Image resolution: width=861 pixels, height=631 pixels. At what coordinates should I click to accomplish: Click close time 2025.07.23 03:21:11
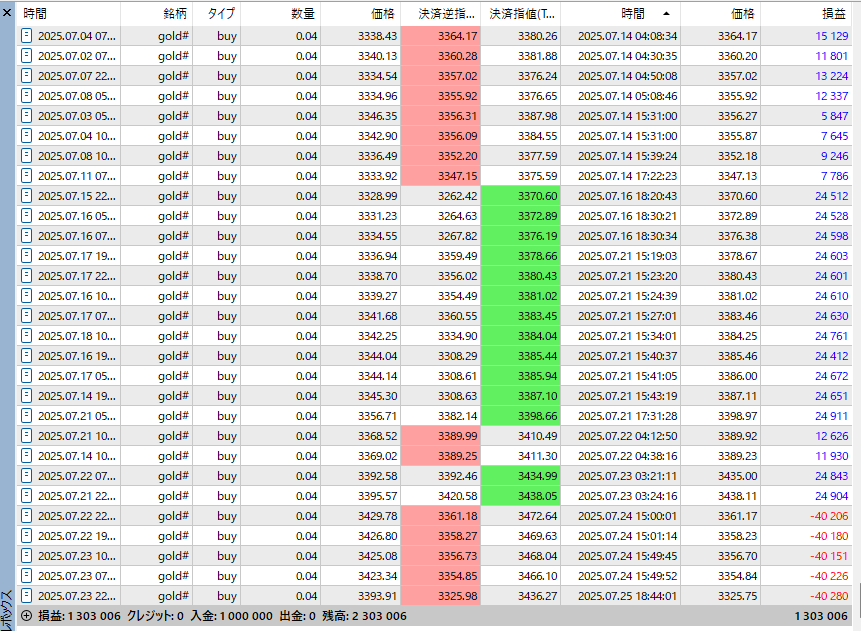point(627,476)
